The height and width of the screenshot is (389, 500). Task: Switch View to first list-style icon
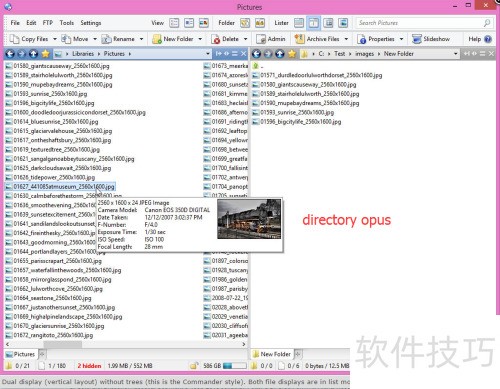(x=174, y=23)
